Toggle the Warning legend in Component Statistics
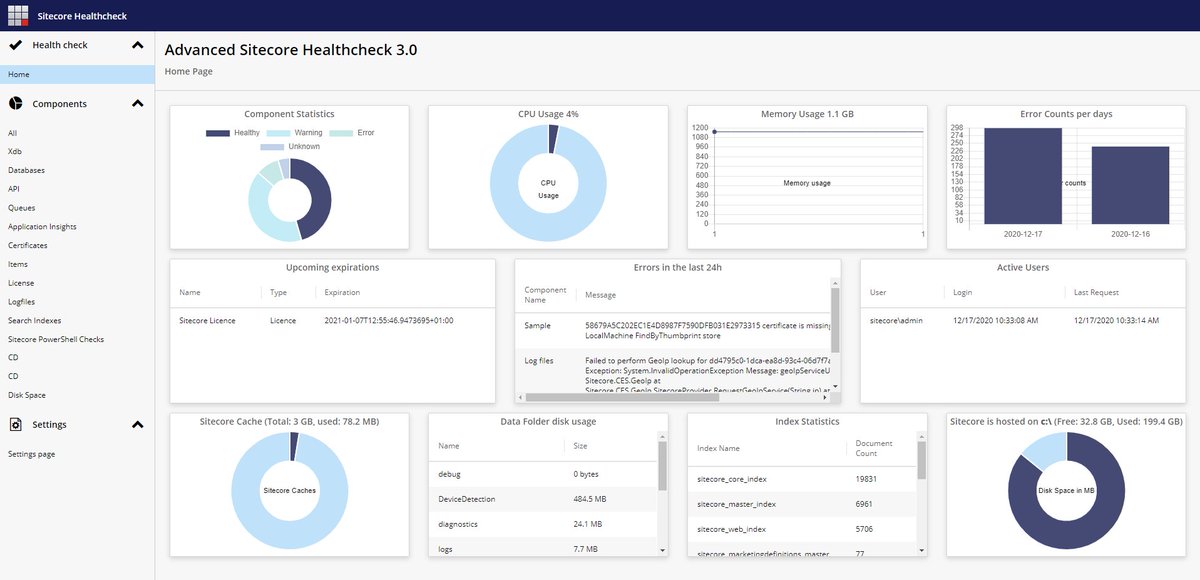This screenshot has height=580, width=1200. tap(295, 133)
